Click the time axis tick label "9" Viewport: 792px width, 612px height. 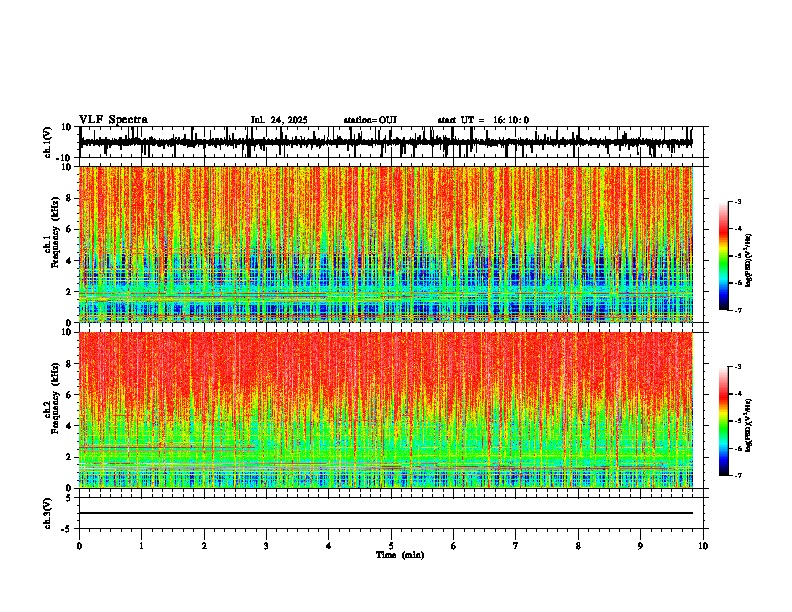coord(640,546)
